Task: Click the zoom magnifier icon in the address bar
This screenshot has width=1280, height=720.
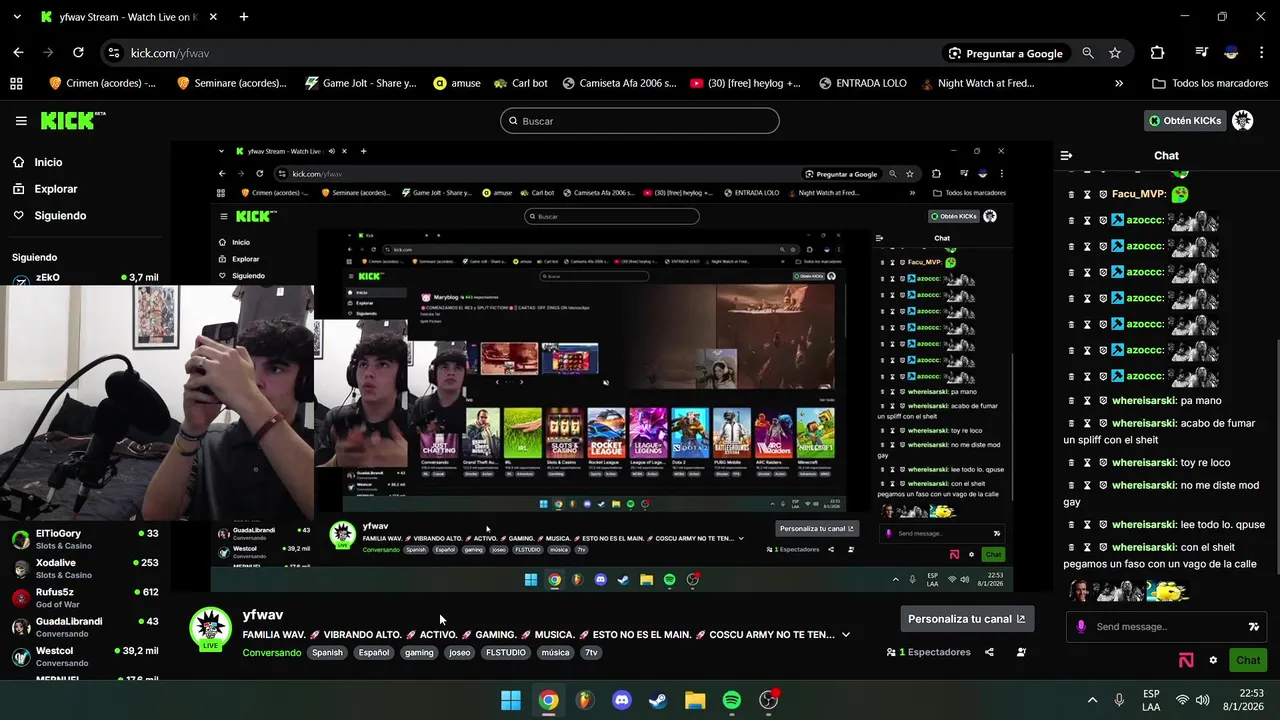Action: [x=1088, y=53]
